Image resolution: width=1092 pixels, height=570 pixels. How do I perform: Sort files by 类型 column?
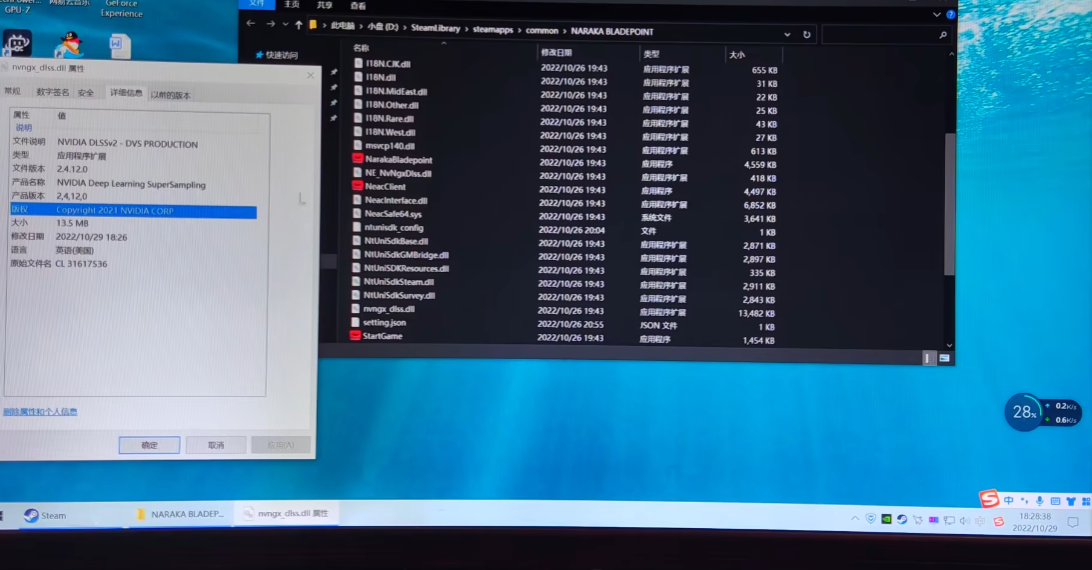tap(651, 54)
